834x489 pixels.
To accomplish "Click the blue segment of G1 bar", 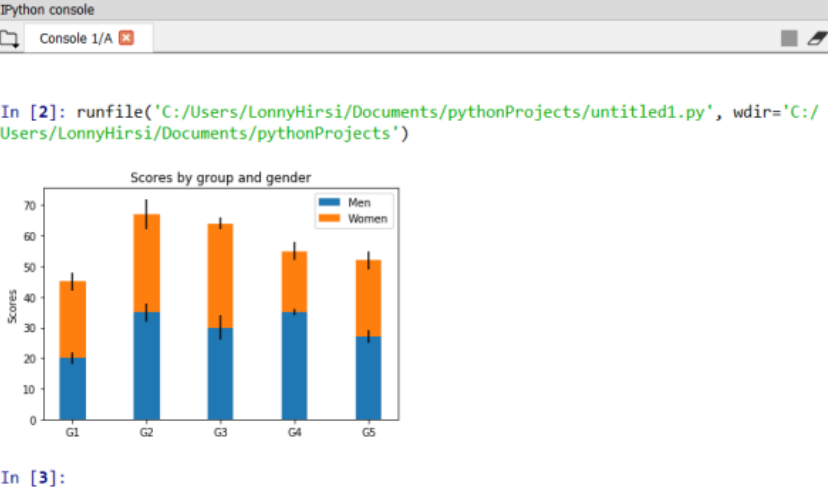I will [x=72, y=388].
